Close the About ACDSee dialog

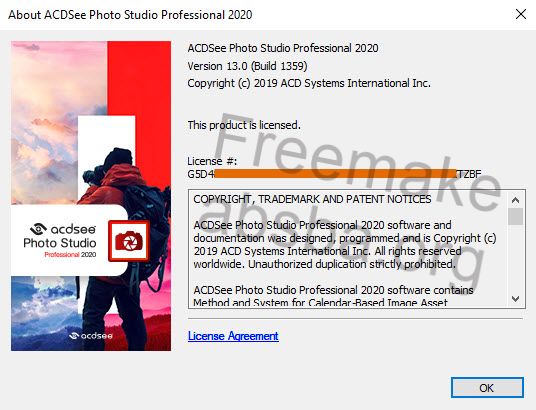pyautogui.click(x=521, y=14)
